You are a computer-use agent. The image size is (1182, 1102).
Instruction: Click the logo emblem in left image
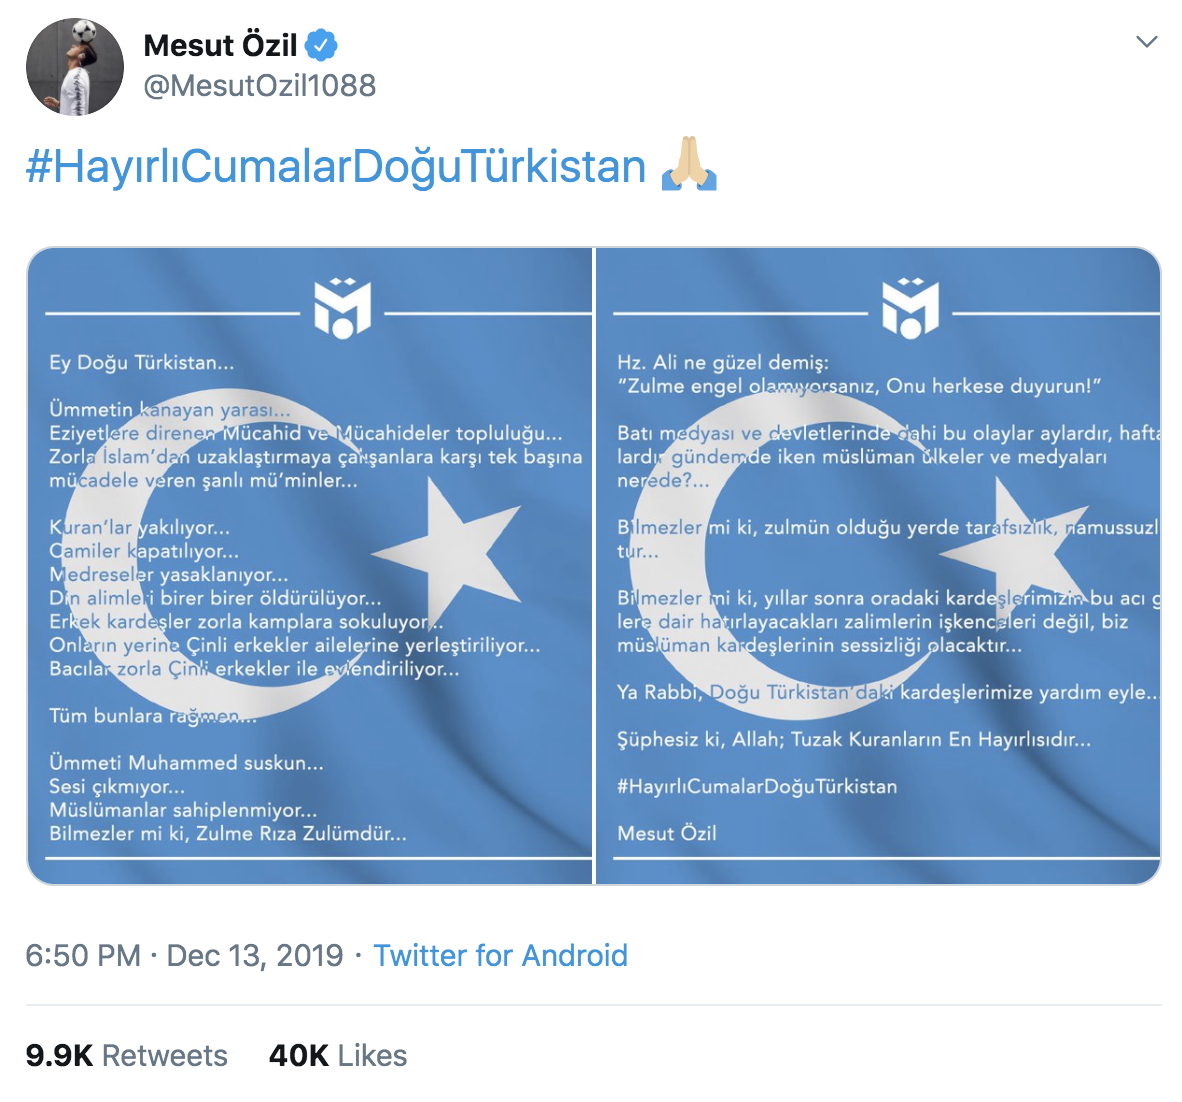click(x=342, y=308)
